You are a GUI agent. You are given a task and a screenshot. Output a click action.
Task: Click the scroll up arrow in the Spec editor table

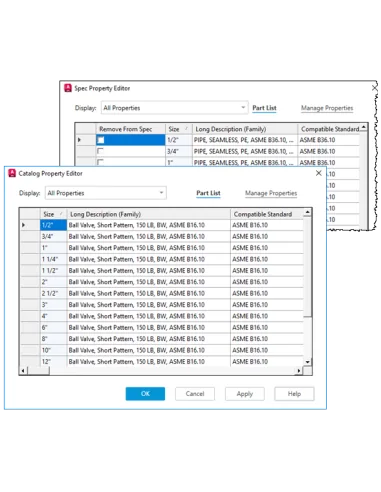(364, 127)
